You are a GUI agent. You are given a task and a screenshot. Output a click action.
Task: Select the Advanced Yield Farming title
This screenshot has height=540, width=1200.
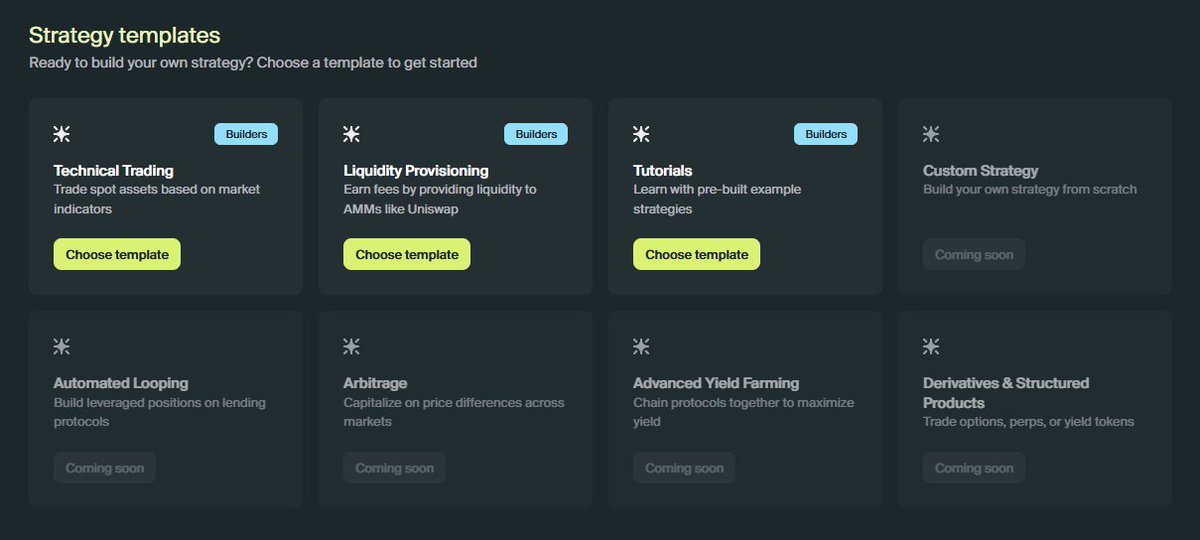716,383
